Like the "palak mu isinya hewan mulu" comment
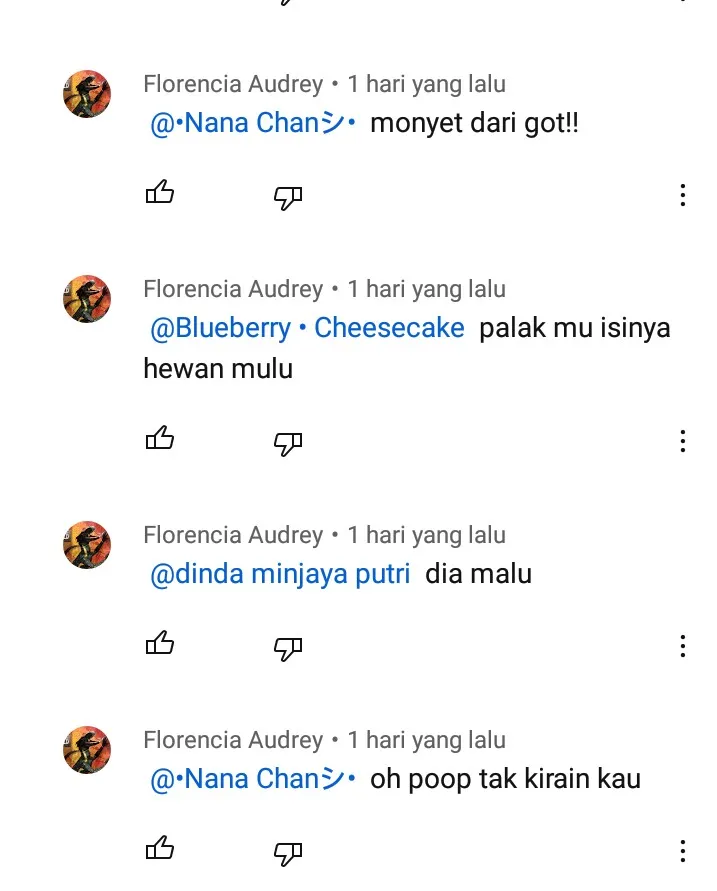Screen dimensions: 717x891 (160, 438)
